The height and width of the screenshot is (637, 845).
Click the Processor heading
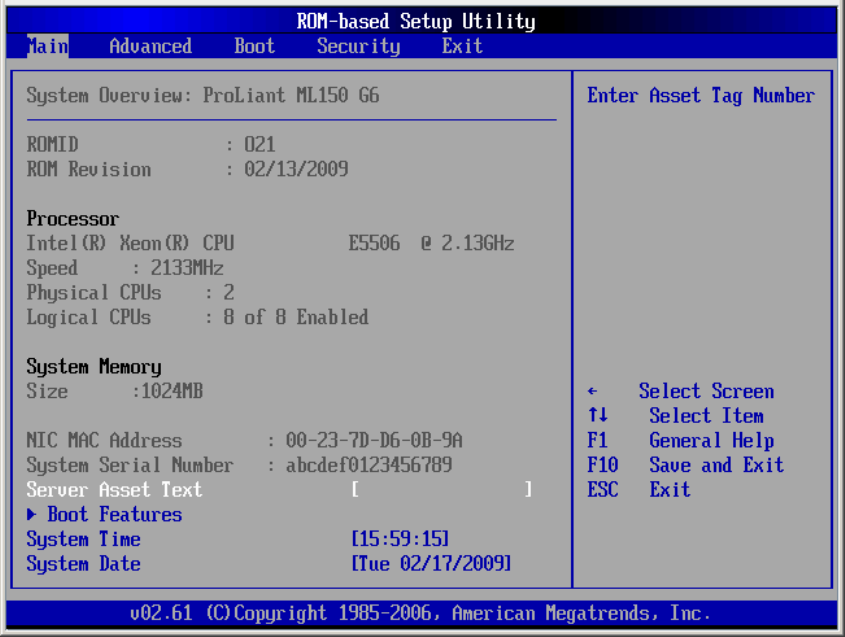(73, 219)
